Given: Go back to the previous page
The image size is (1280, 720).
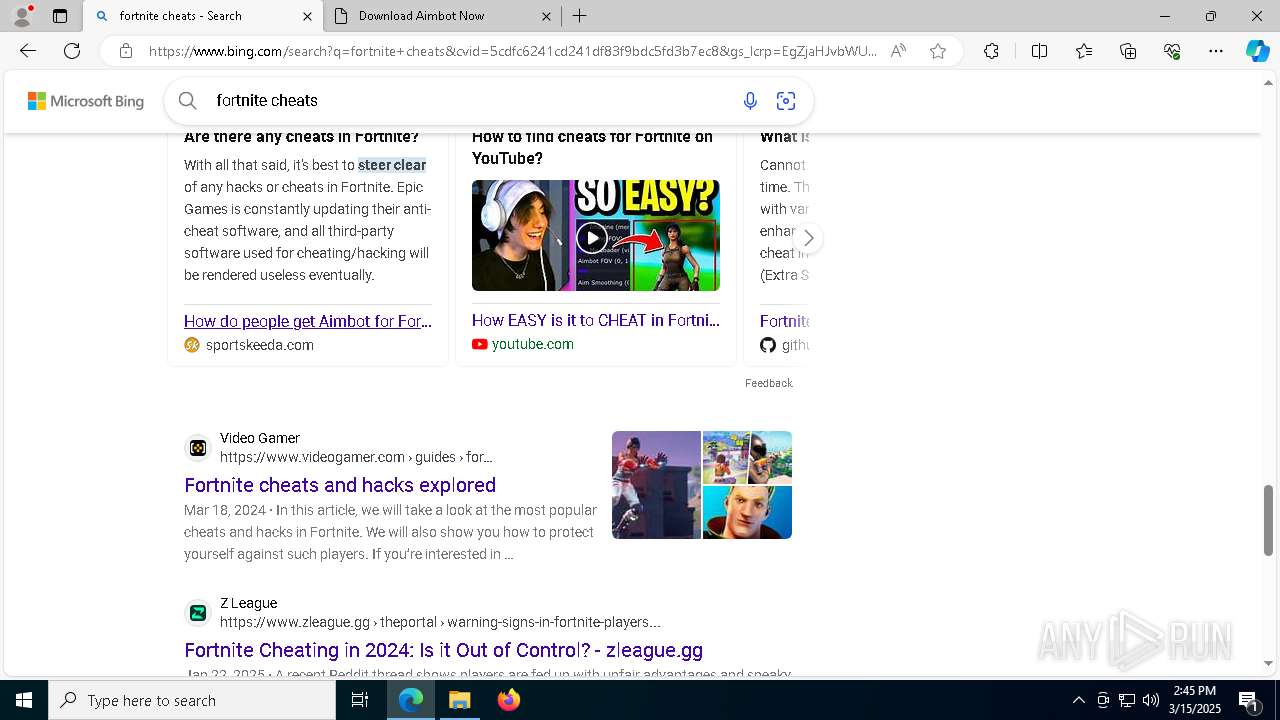Looking at the screenshot, I should tap(28, 51).
